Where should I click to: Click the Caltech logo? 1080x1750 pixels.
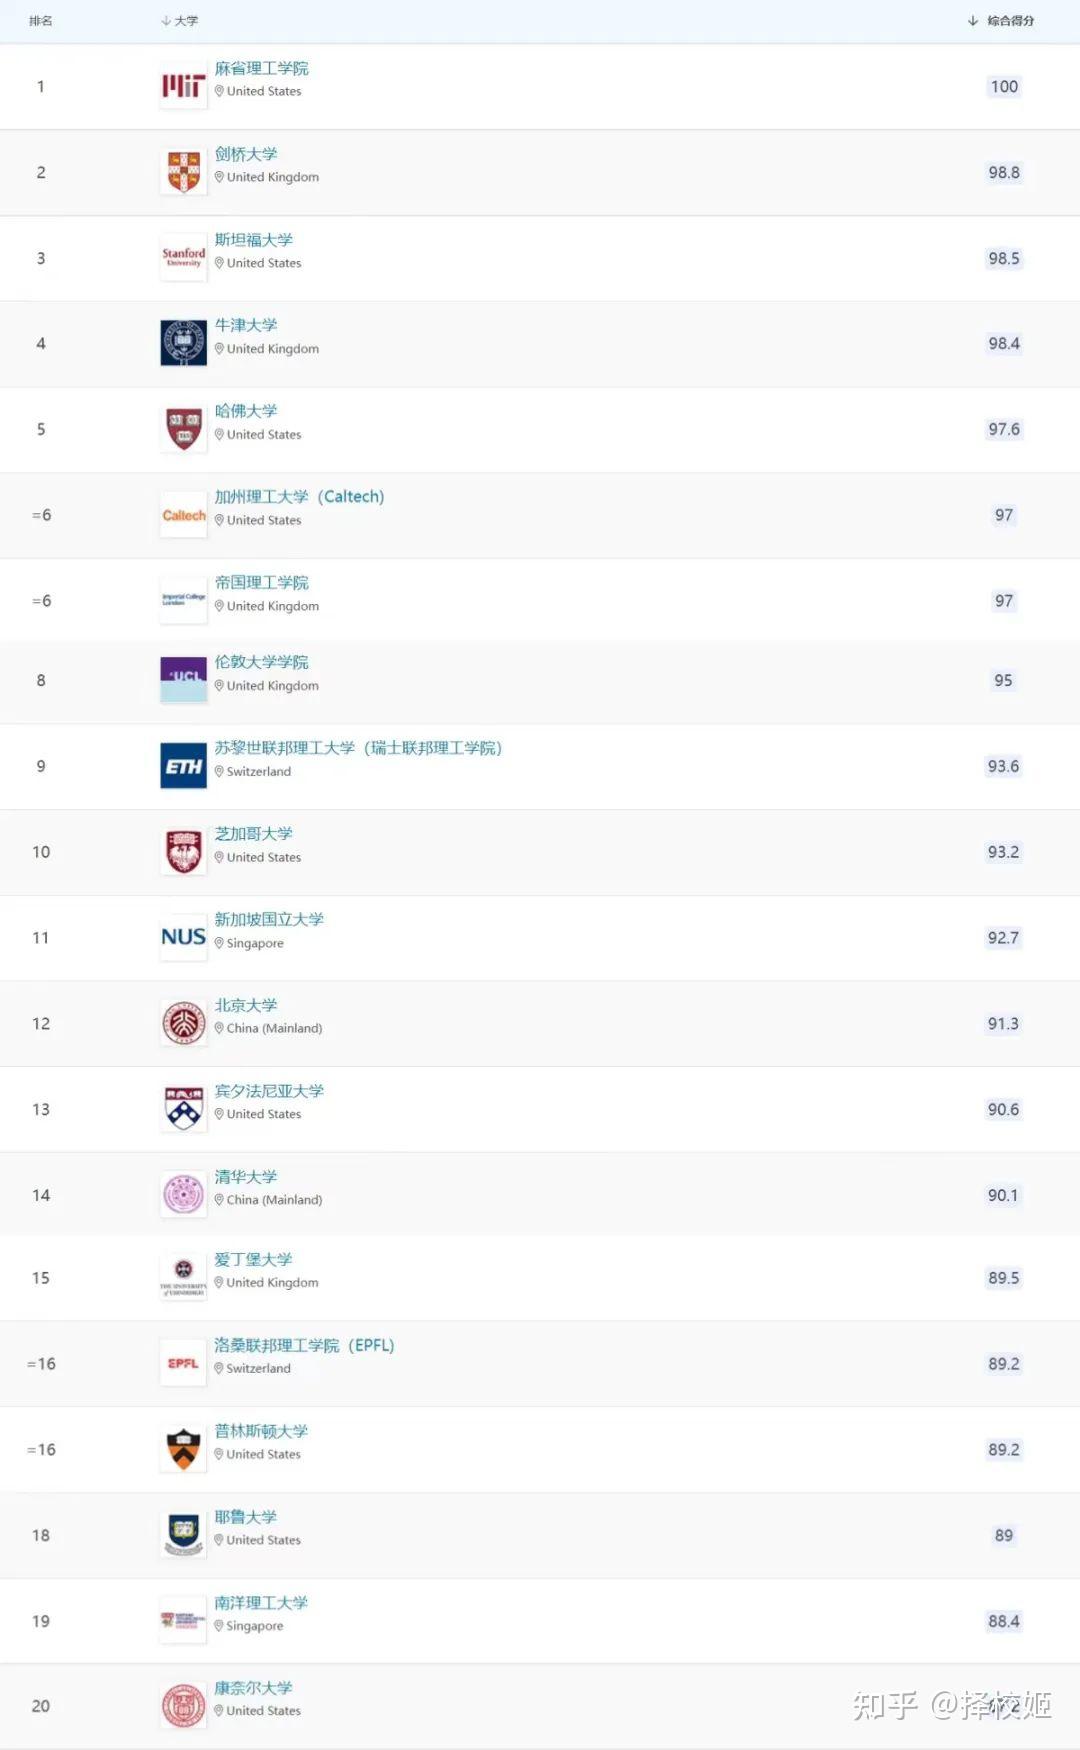point(183,516)
